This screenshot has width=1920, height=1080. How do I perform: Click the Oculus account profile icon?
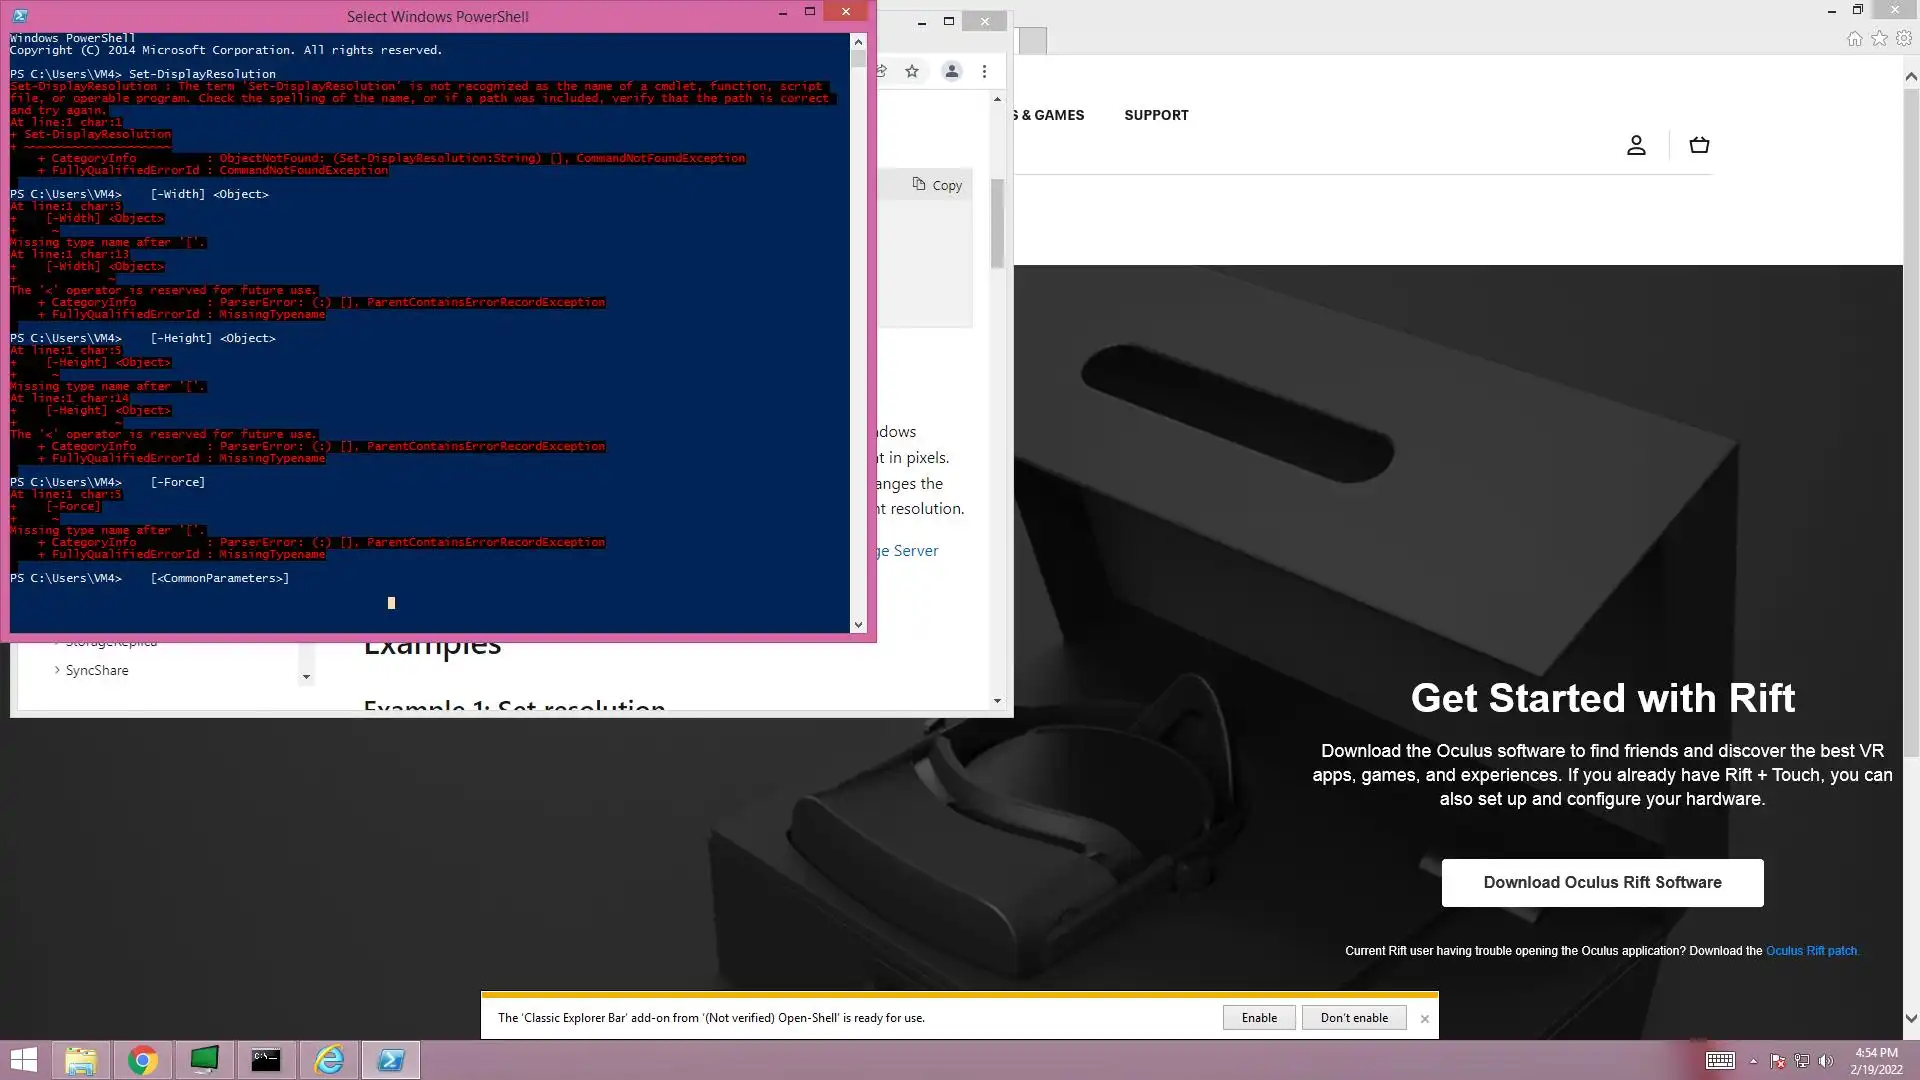click(1636, 146)
